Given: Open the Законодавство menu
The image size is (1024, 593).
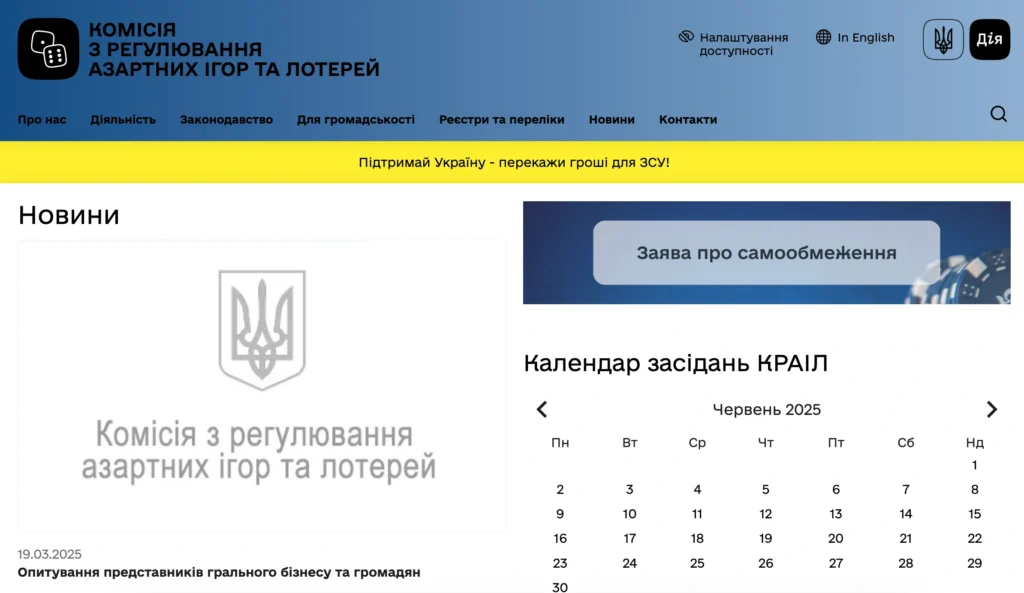Looking at the screenshot, I should coord(227,120).
